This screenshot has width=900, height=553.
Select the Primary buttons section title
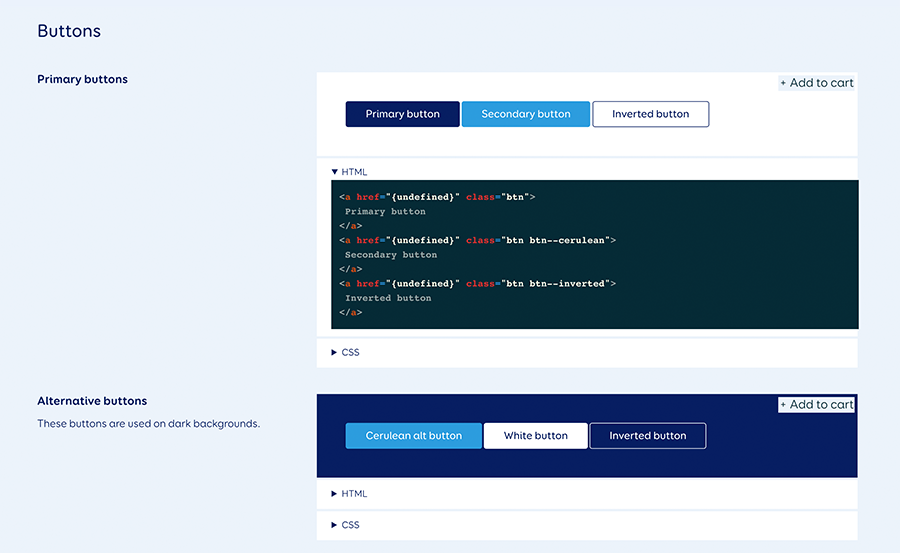point(83,79)
